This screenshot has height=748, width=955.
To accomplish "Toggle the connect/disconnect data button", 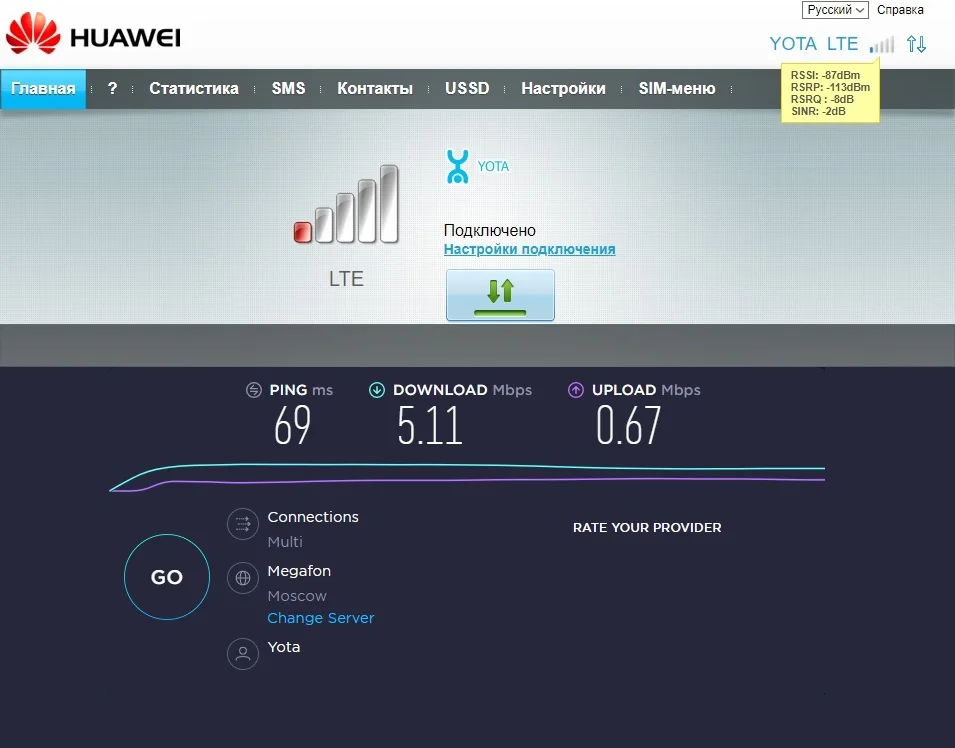I will [x=500, y=295].
